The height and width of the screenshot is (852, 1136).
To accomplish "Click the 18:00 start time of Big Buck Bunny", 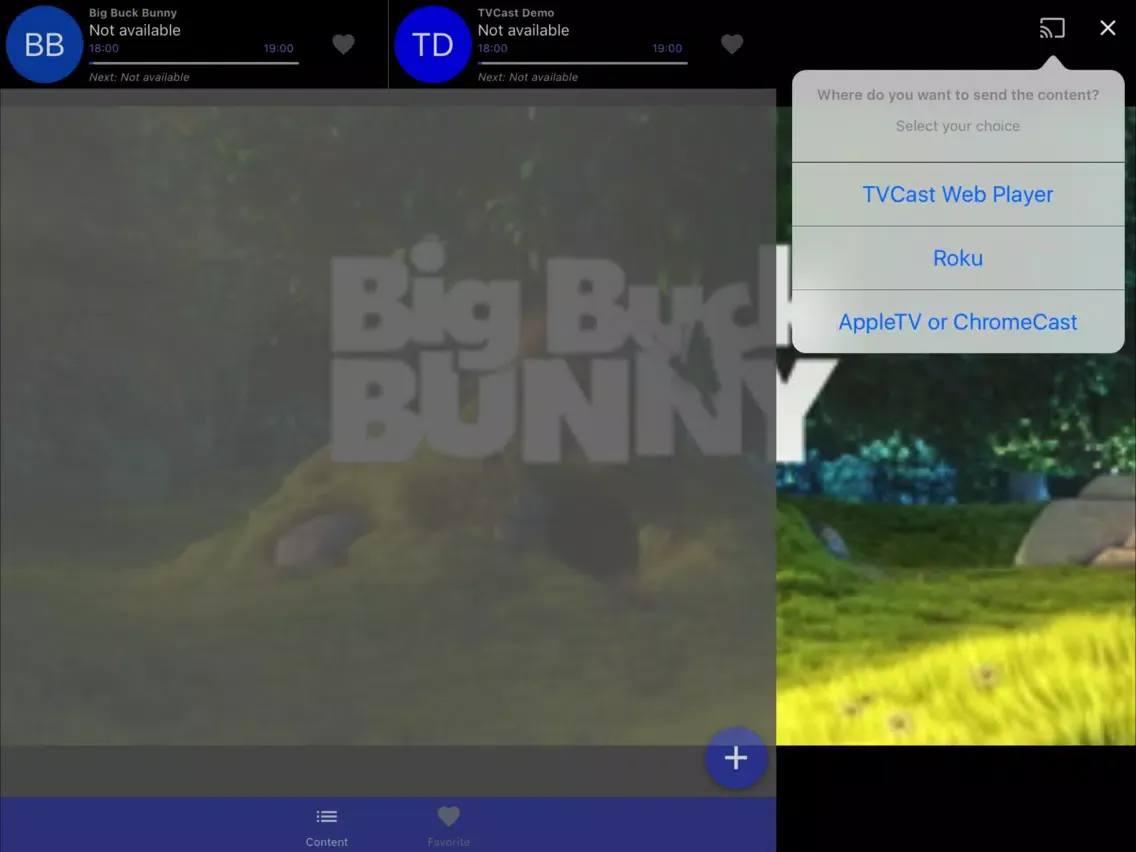I will point(104,49).
